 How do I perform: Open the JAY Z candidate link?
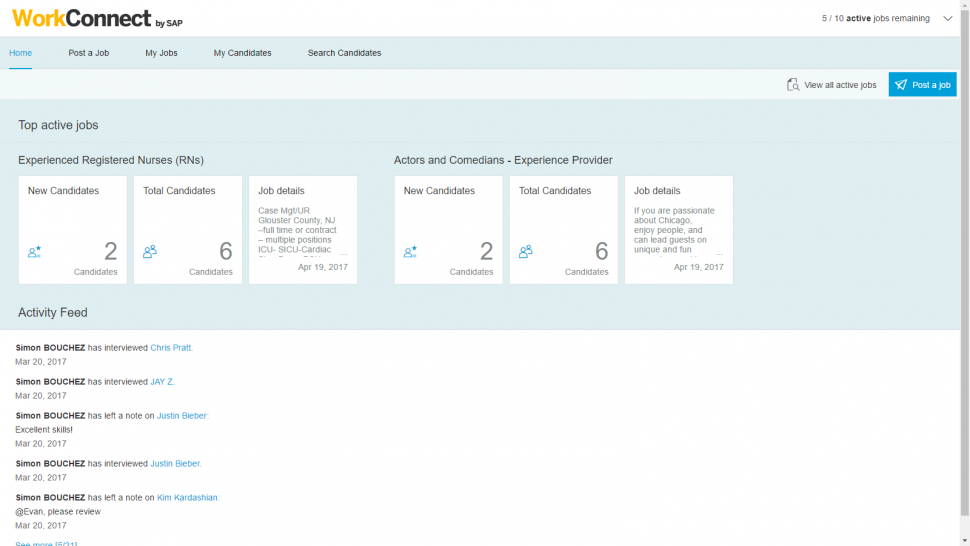coord(162,382)
